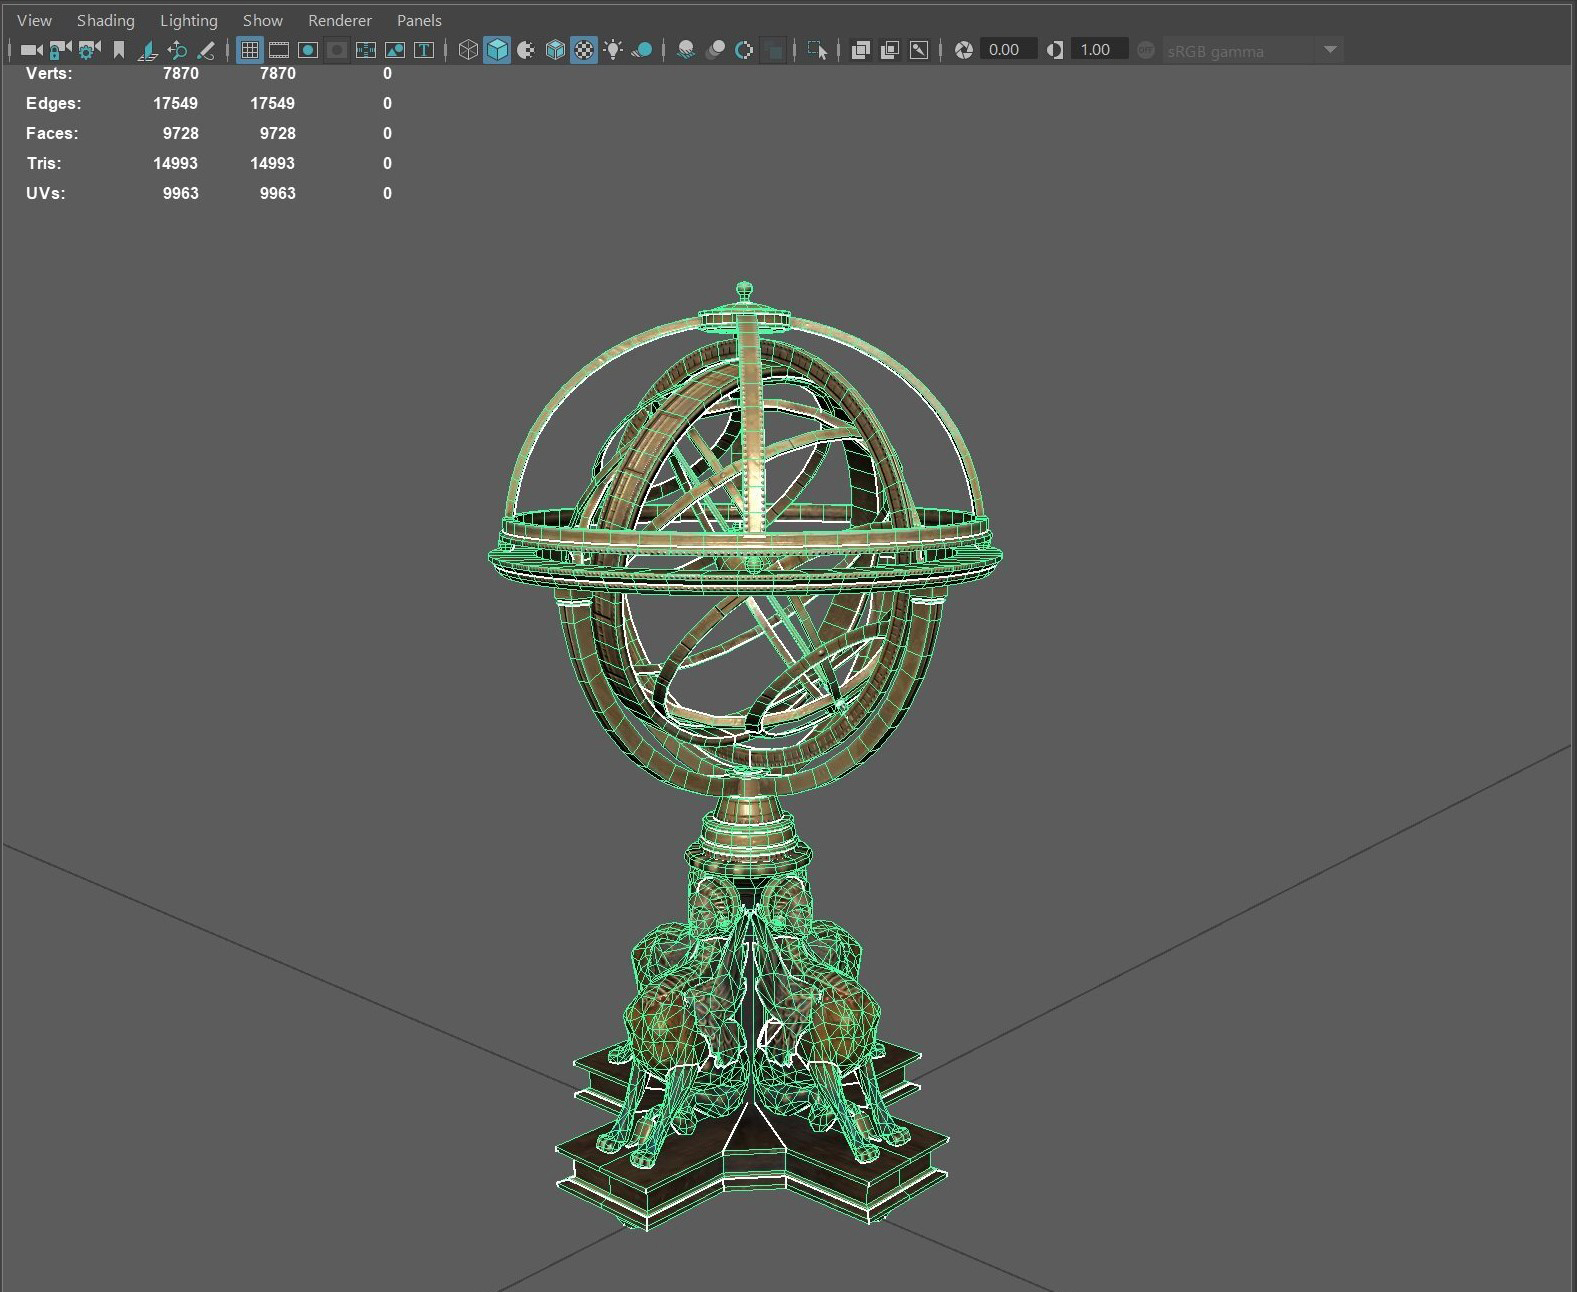Toggle the view transform off button
1577x1292 pixels.
(1146, 50)
